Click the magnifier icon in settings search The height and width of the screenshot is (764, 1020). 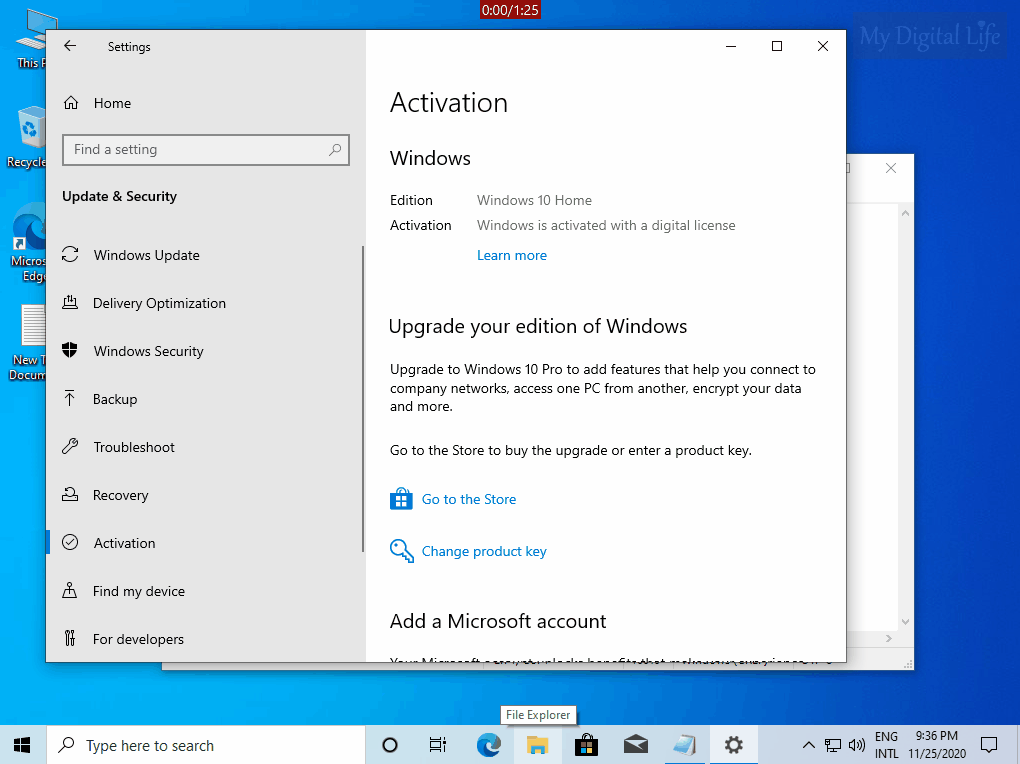(x=335, y=150)
